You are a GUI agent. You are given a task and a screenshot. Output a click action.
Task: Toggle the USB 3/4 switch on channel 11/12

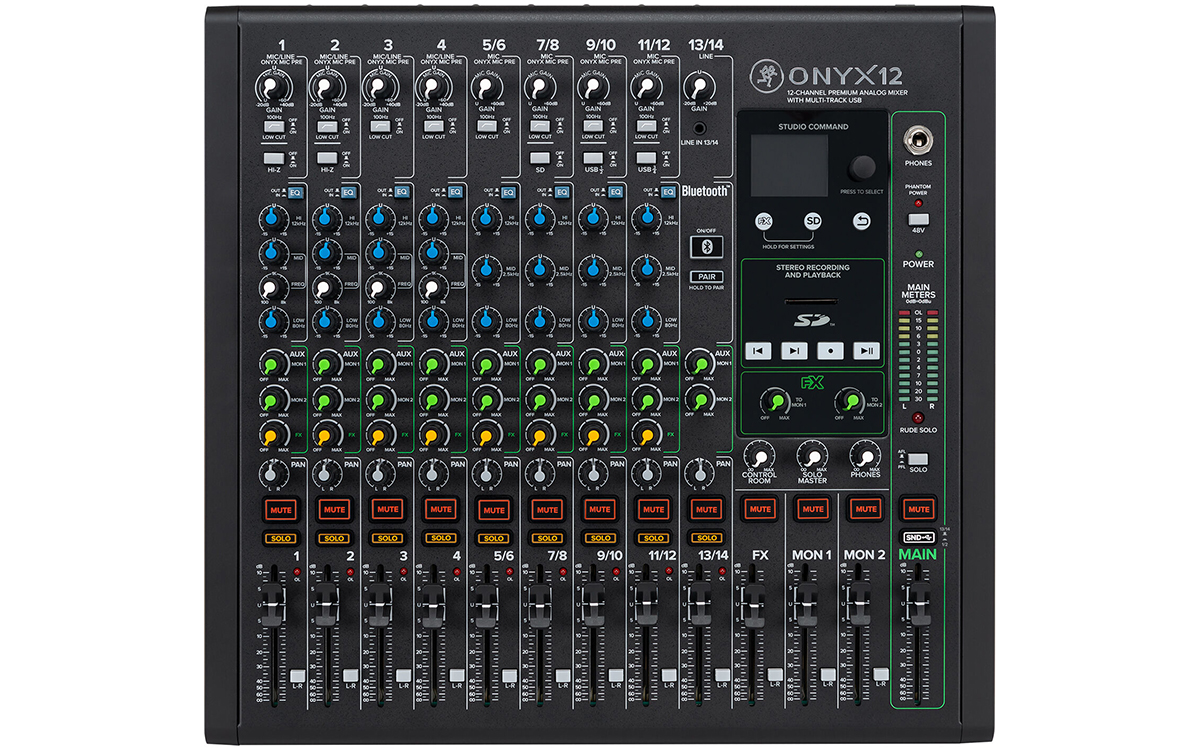point(645,158)
